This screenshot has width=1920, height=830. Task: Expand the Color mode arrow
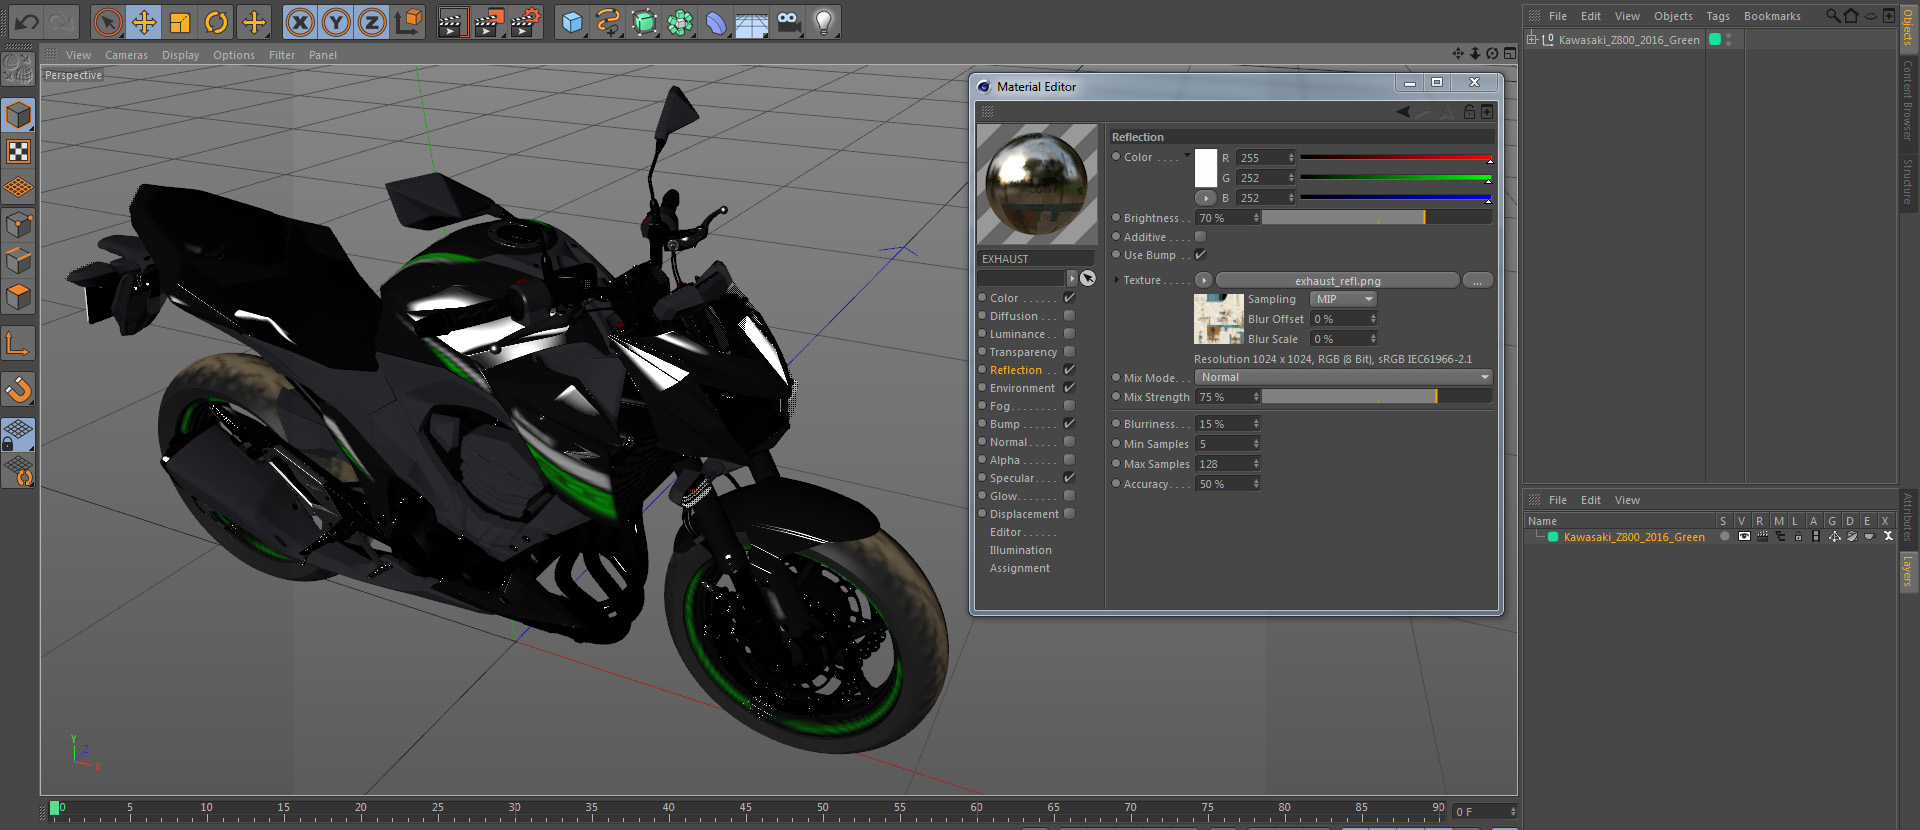coord(1187,155)
